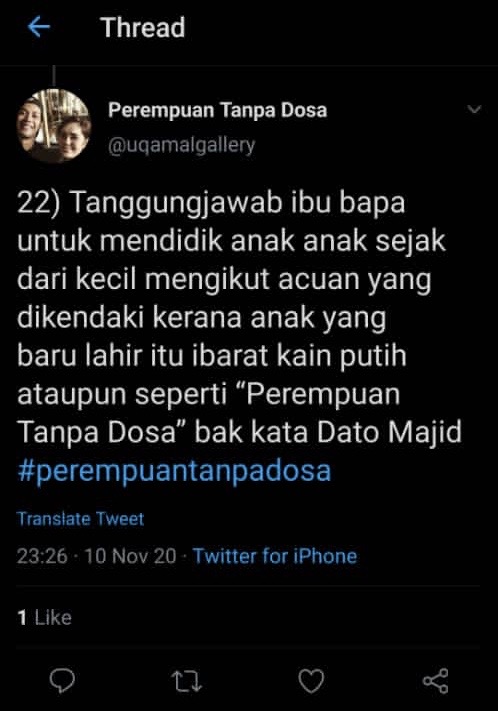Like the tweet using the heart icon
The width and height of the screenshot is (498, 711).
[x=311, y=681]
